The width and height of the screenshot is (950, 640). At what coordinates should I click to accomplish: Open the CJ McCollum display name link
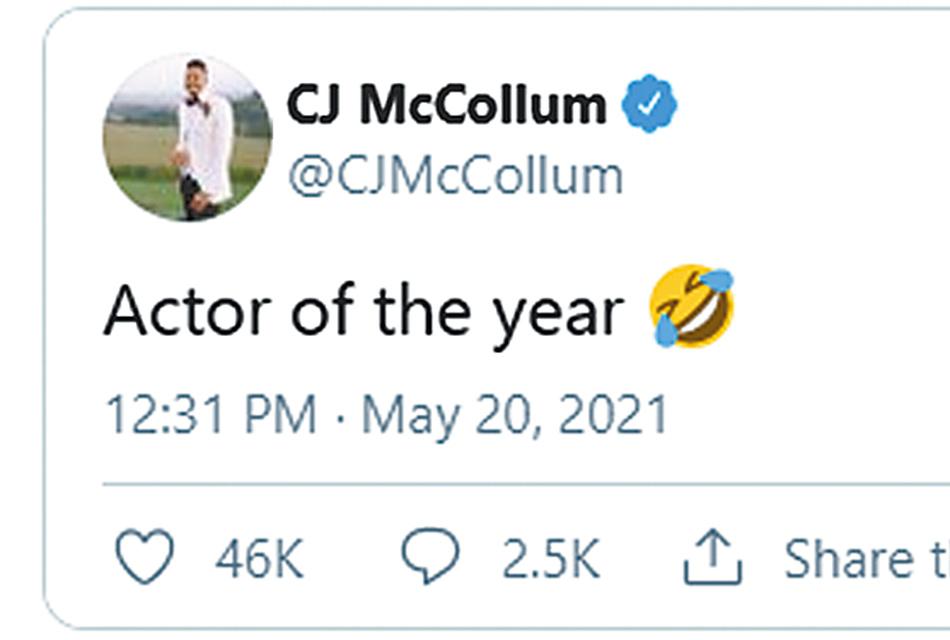click(447, 105)
